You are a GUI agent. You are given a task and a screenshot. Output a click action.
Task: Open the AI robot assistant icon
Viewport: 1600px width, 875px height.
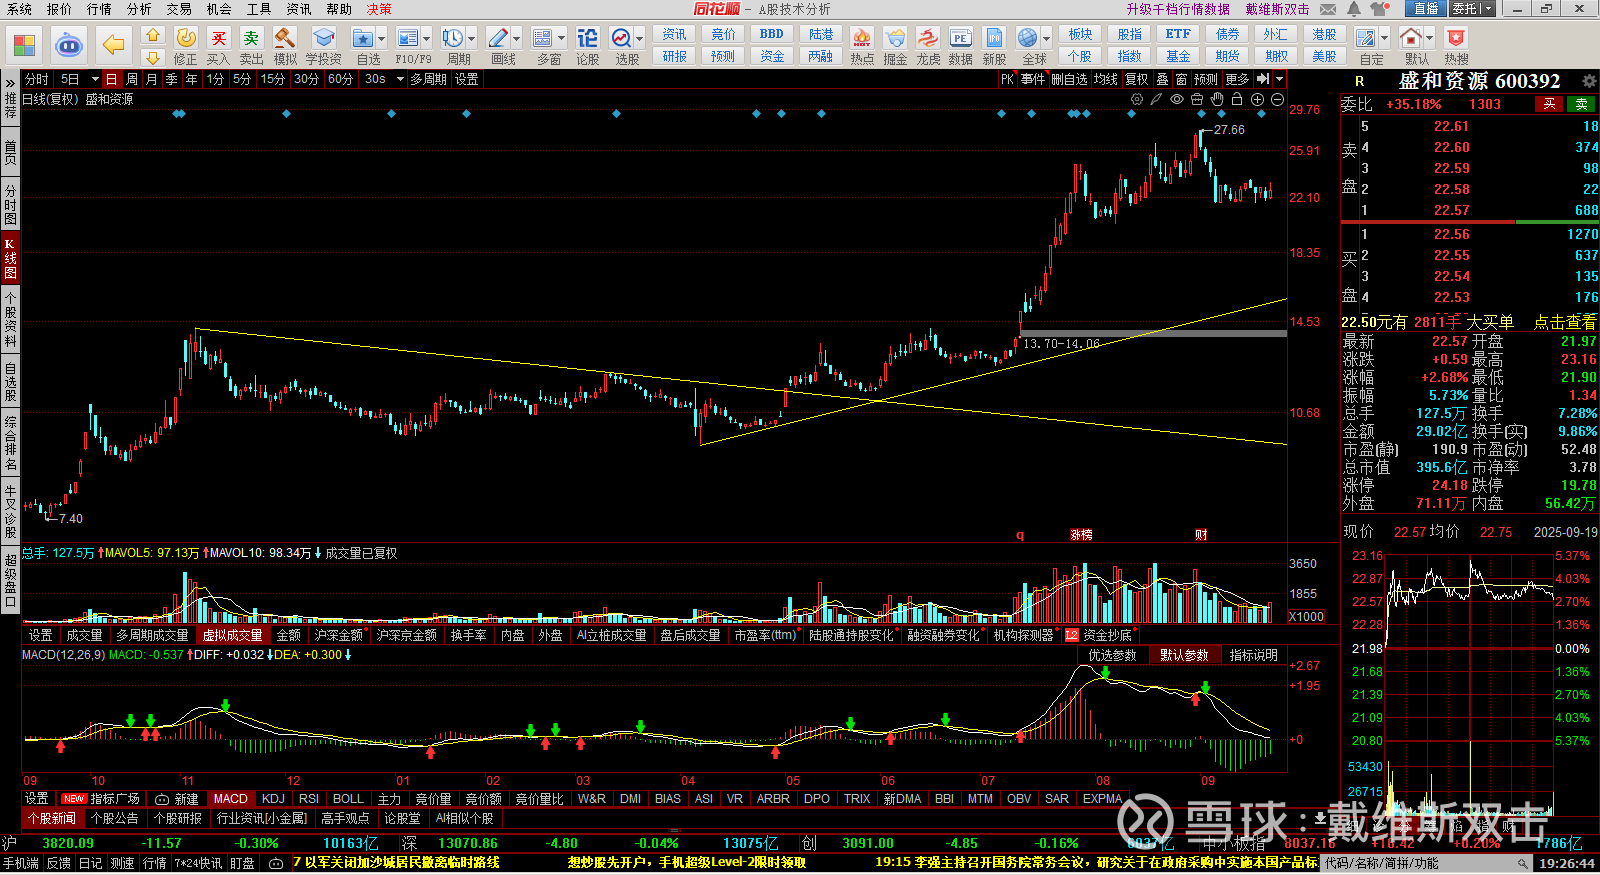tap(69, 45)
